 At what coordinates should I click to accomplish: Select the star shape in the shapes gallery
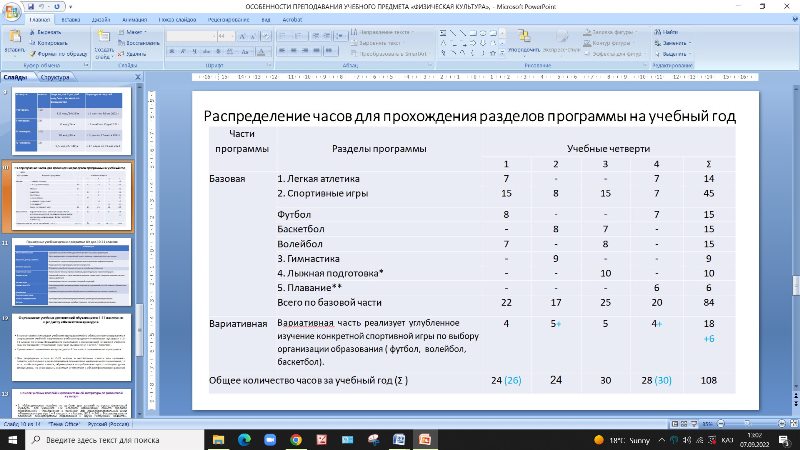point(493,53)
